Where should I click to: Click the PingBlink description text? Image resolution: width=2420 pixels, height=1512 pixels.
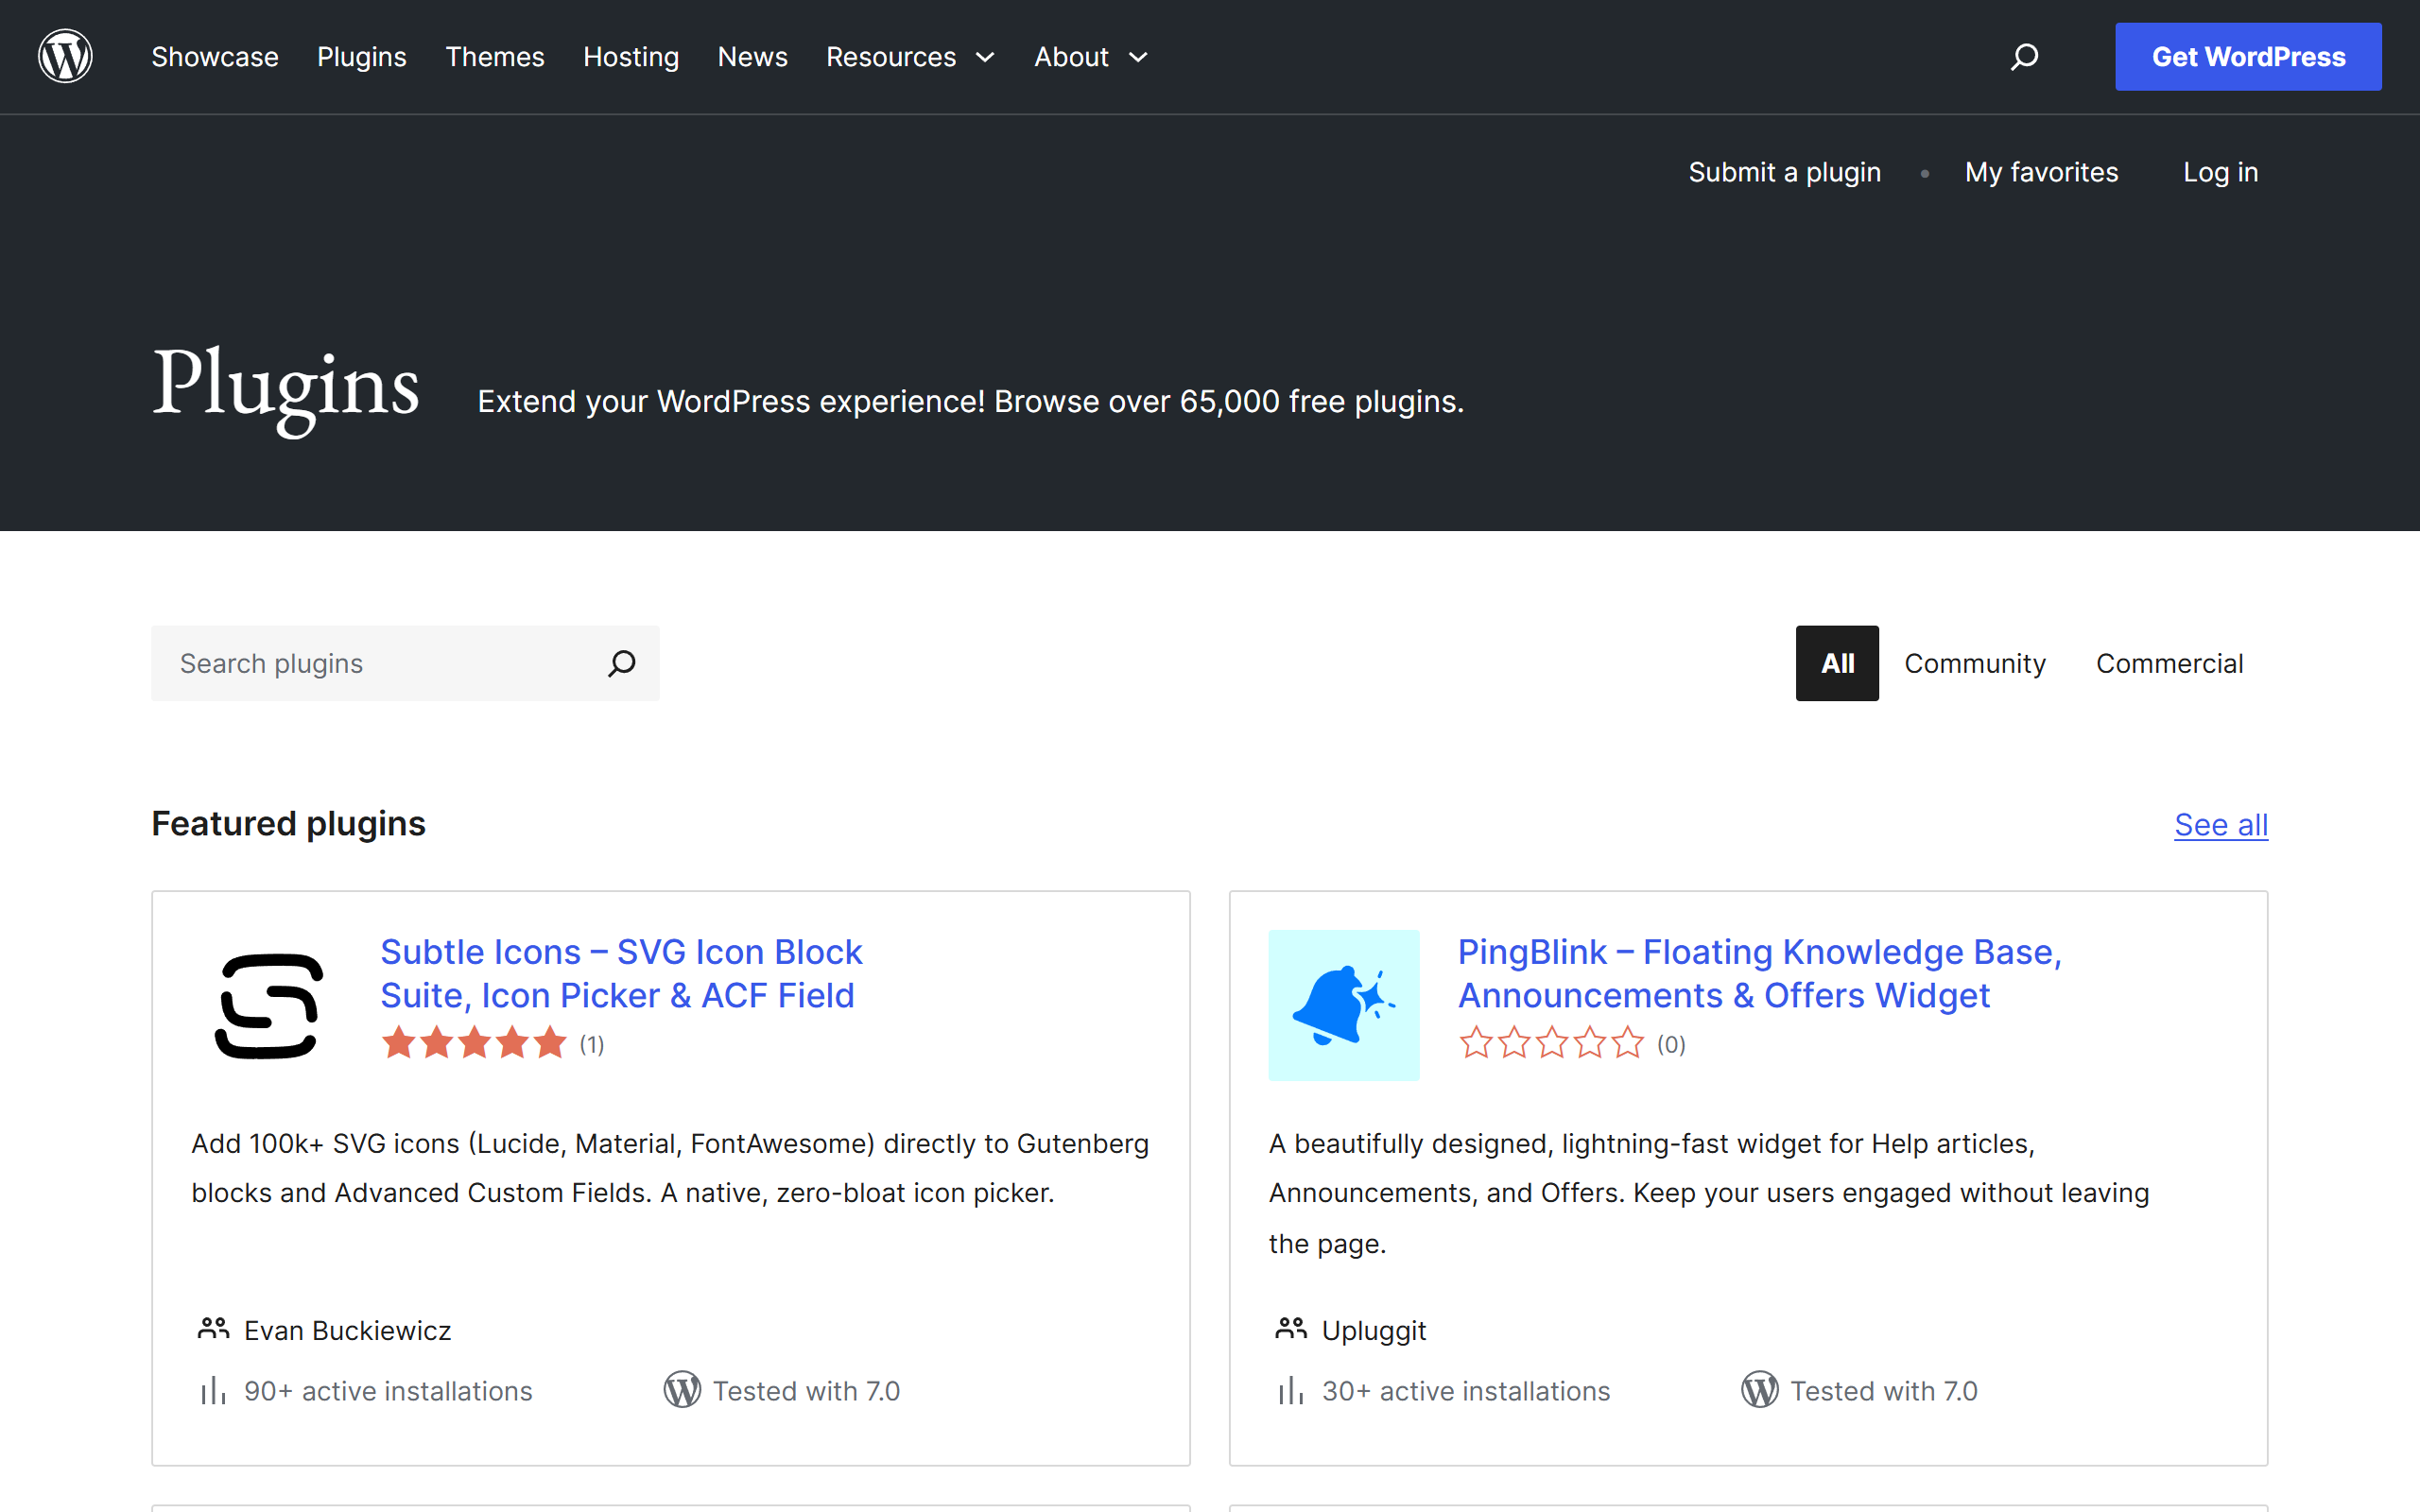[1709, 1193]
